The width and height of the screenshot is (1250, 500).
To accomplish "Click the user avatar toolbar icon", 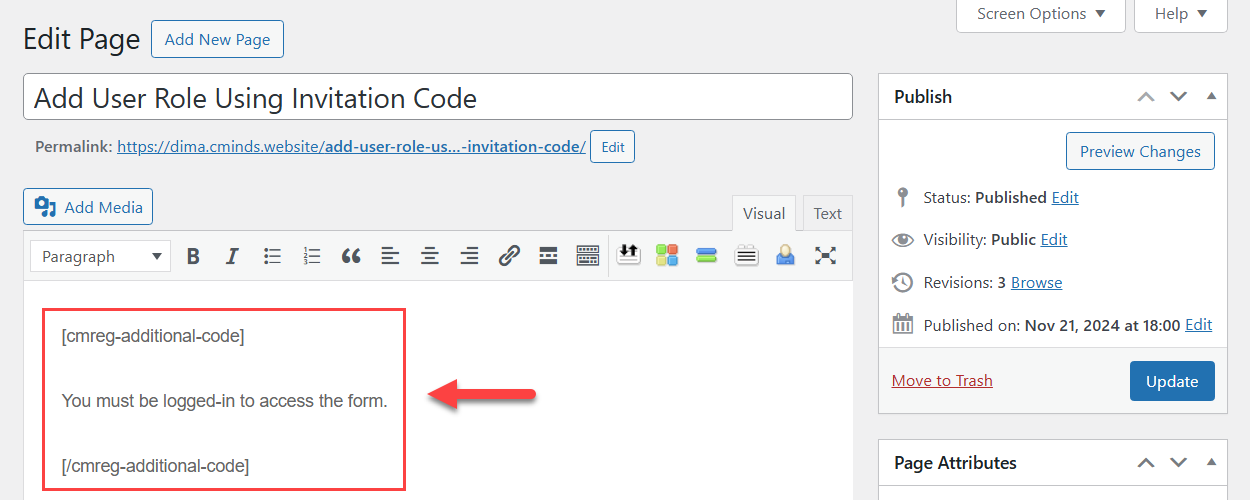I will click(786, 255).
